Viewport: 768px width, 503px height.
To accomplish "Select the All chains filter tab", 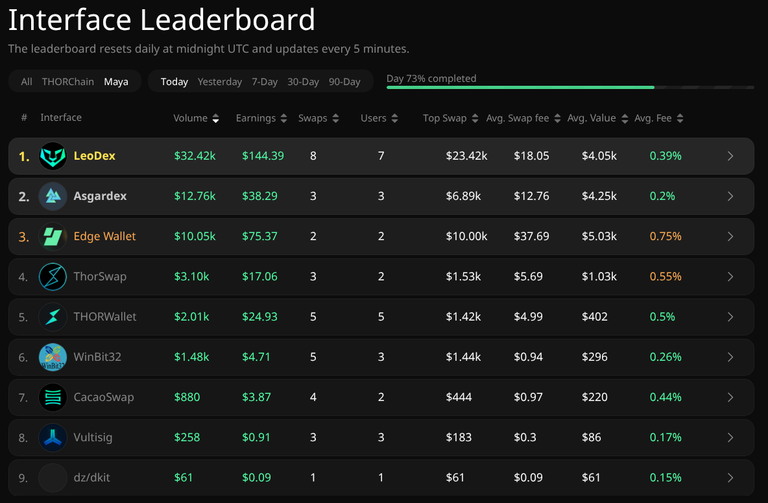I will point(26,82).
